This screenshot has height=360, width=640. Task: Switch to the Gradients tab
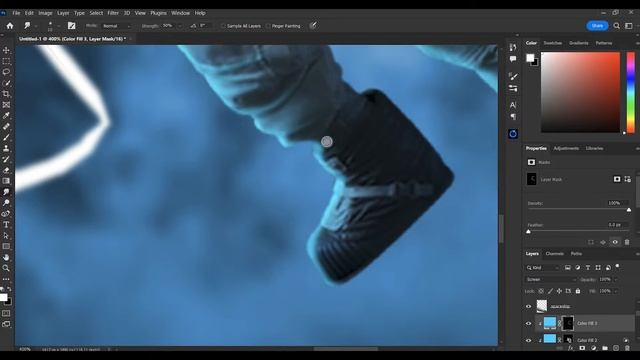pyautogui.click(x=579, y=43)
